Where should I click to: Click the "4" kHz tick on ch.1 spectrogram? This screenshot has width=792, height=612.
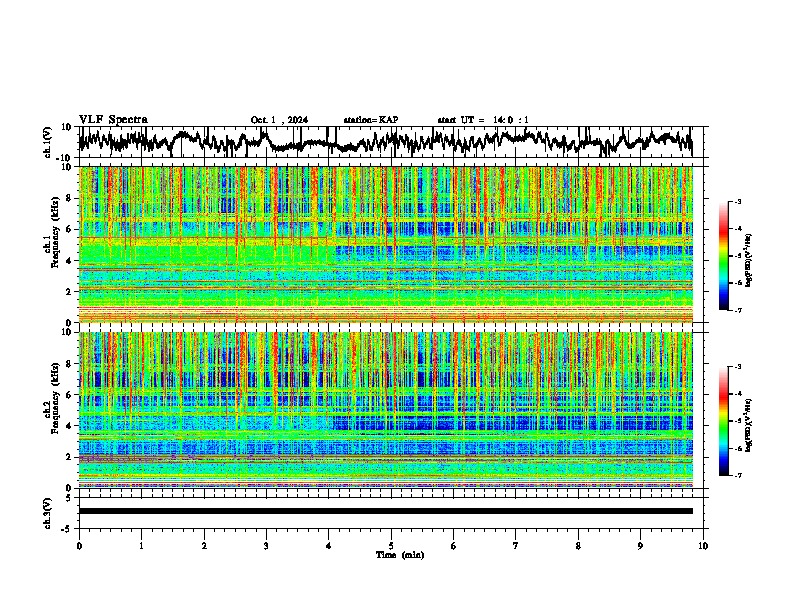(x=69, y=261)
